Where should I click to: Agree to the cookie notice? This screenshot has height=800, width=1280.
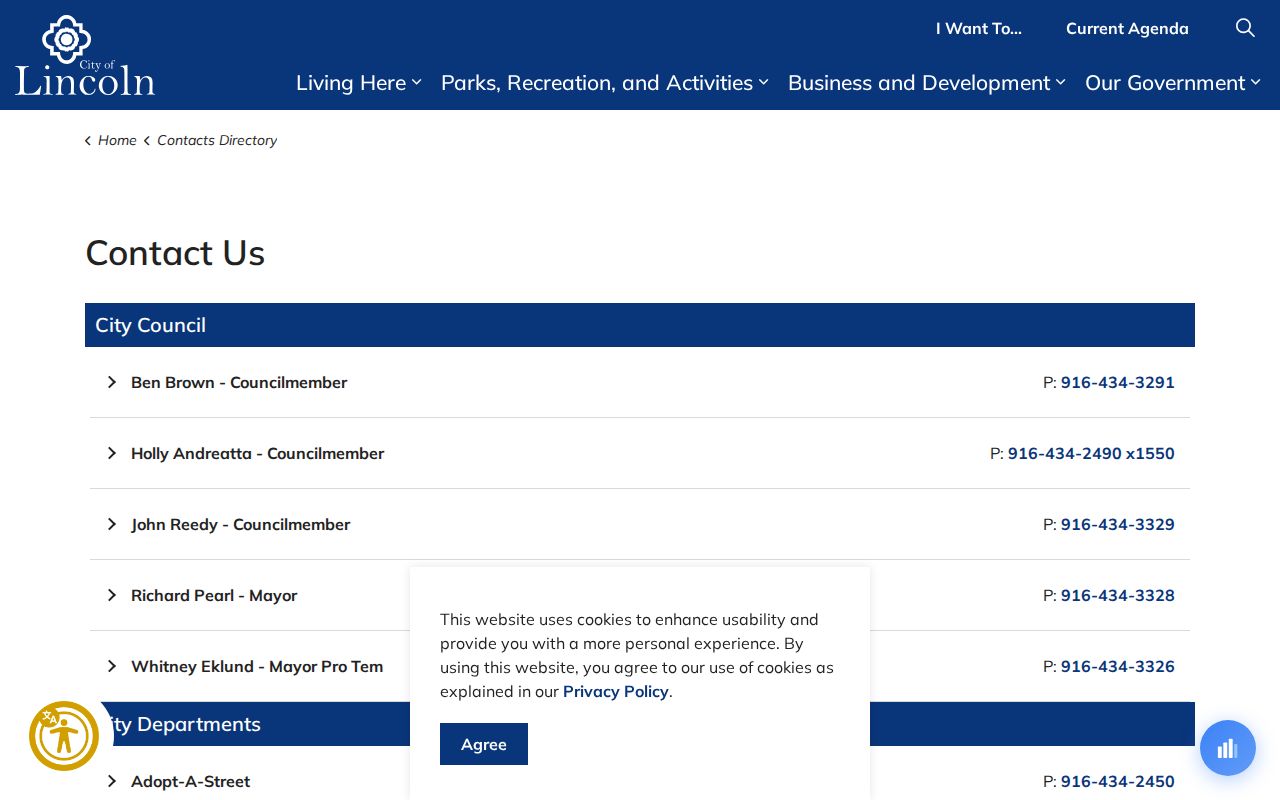coord(484,744)
